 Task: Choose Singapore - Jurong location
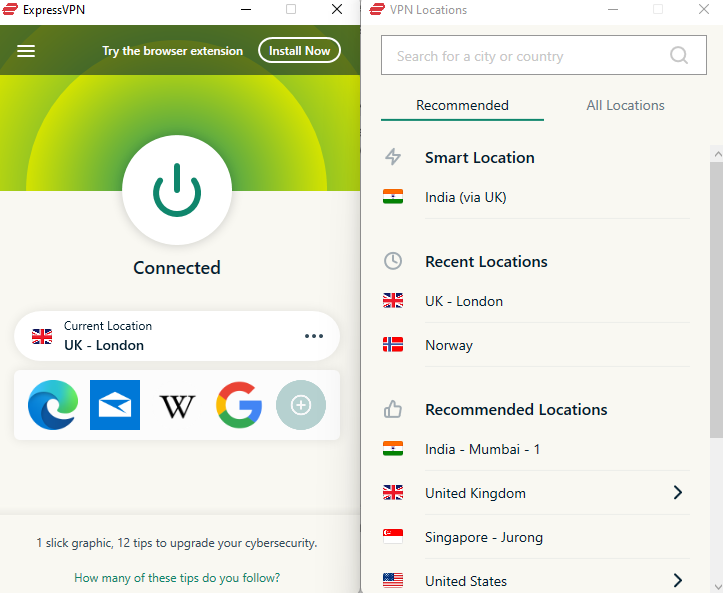[536, 537]
